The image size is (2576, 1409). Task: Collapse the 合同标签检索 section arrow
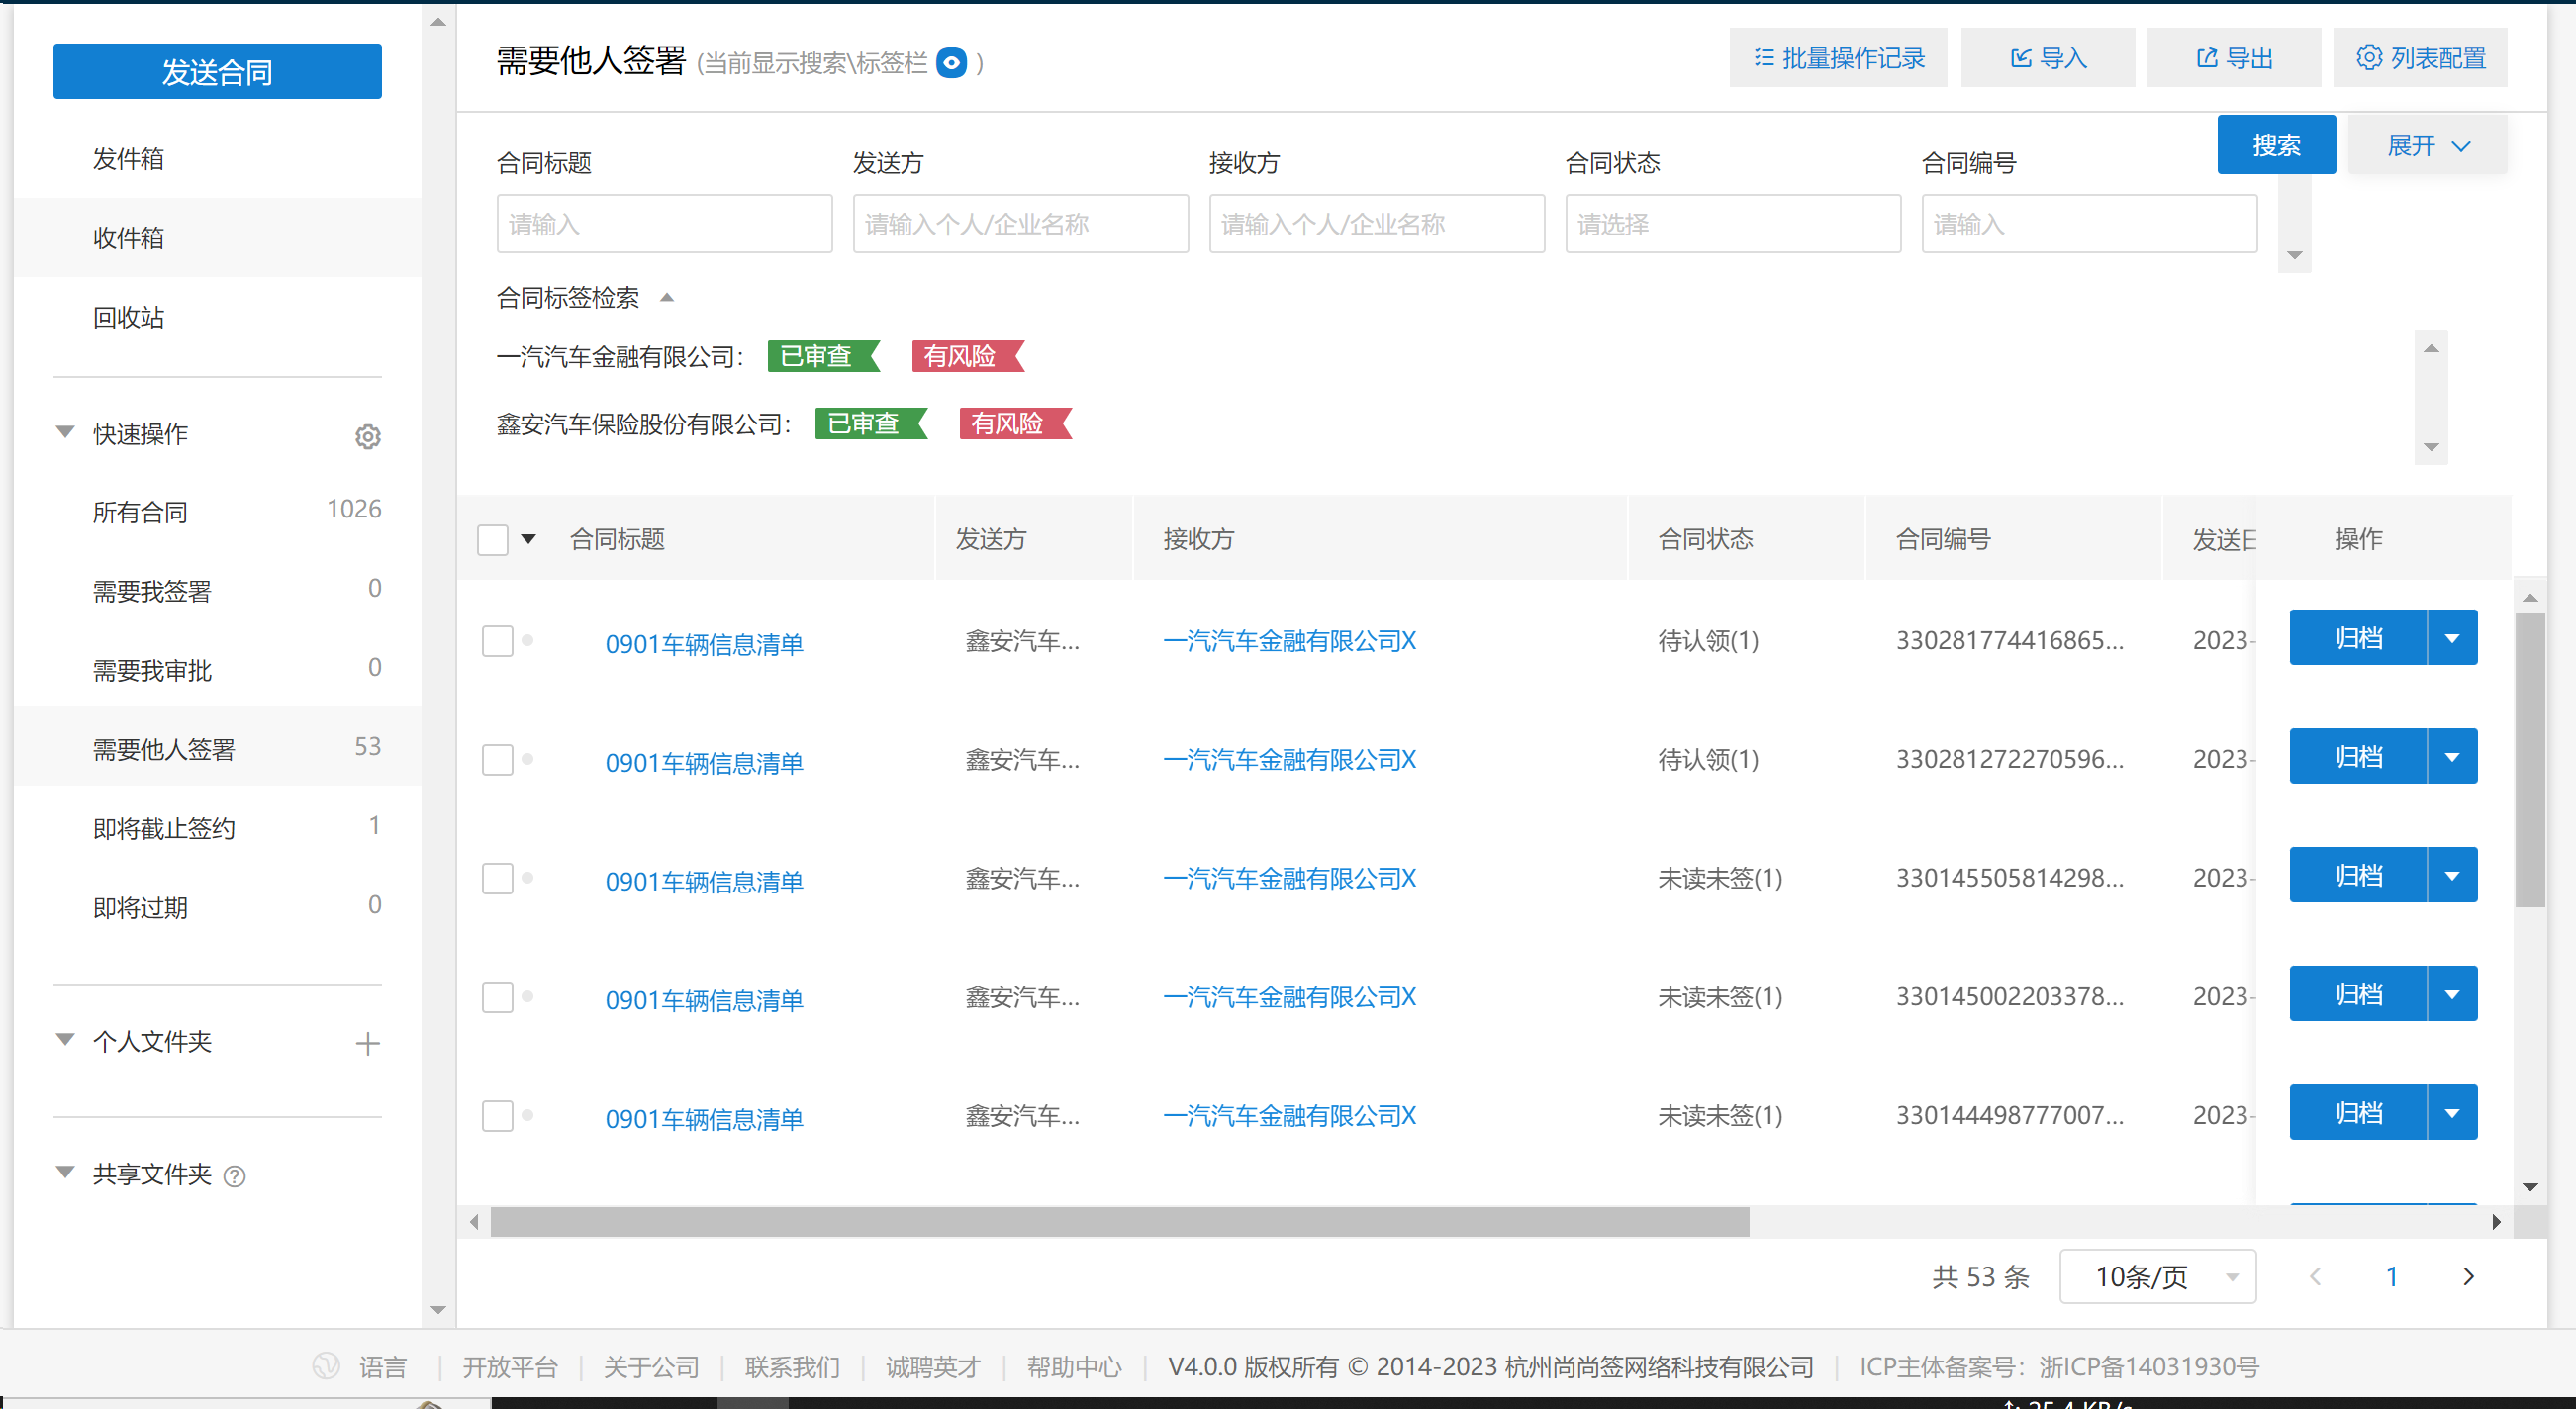(x=667, y=297)
